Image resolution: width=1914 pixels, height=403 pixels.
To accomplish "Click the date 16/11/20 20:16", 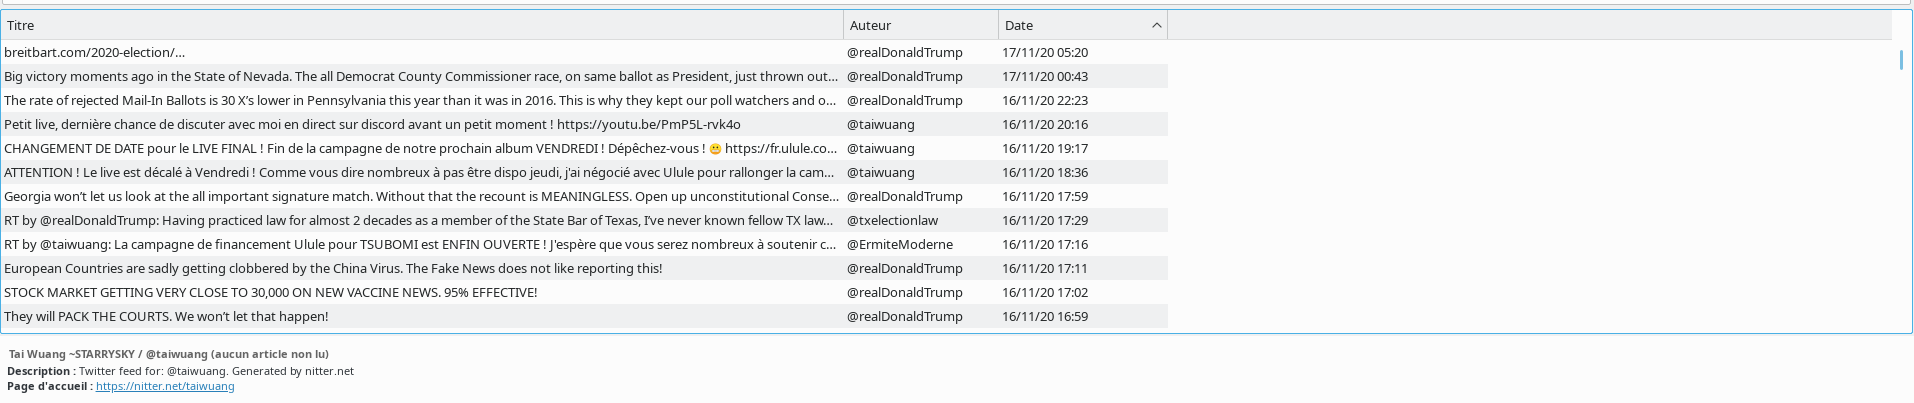I will click(x=1045, y=124).
